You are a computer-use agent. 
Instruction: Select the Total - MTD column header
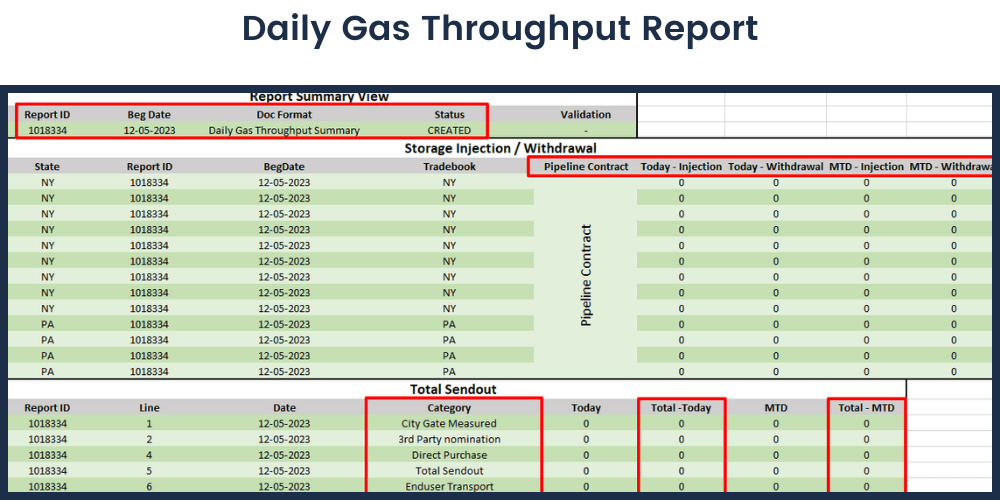click(866, 408)
